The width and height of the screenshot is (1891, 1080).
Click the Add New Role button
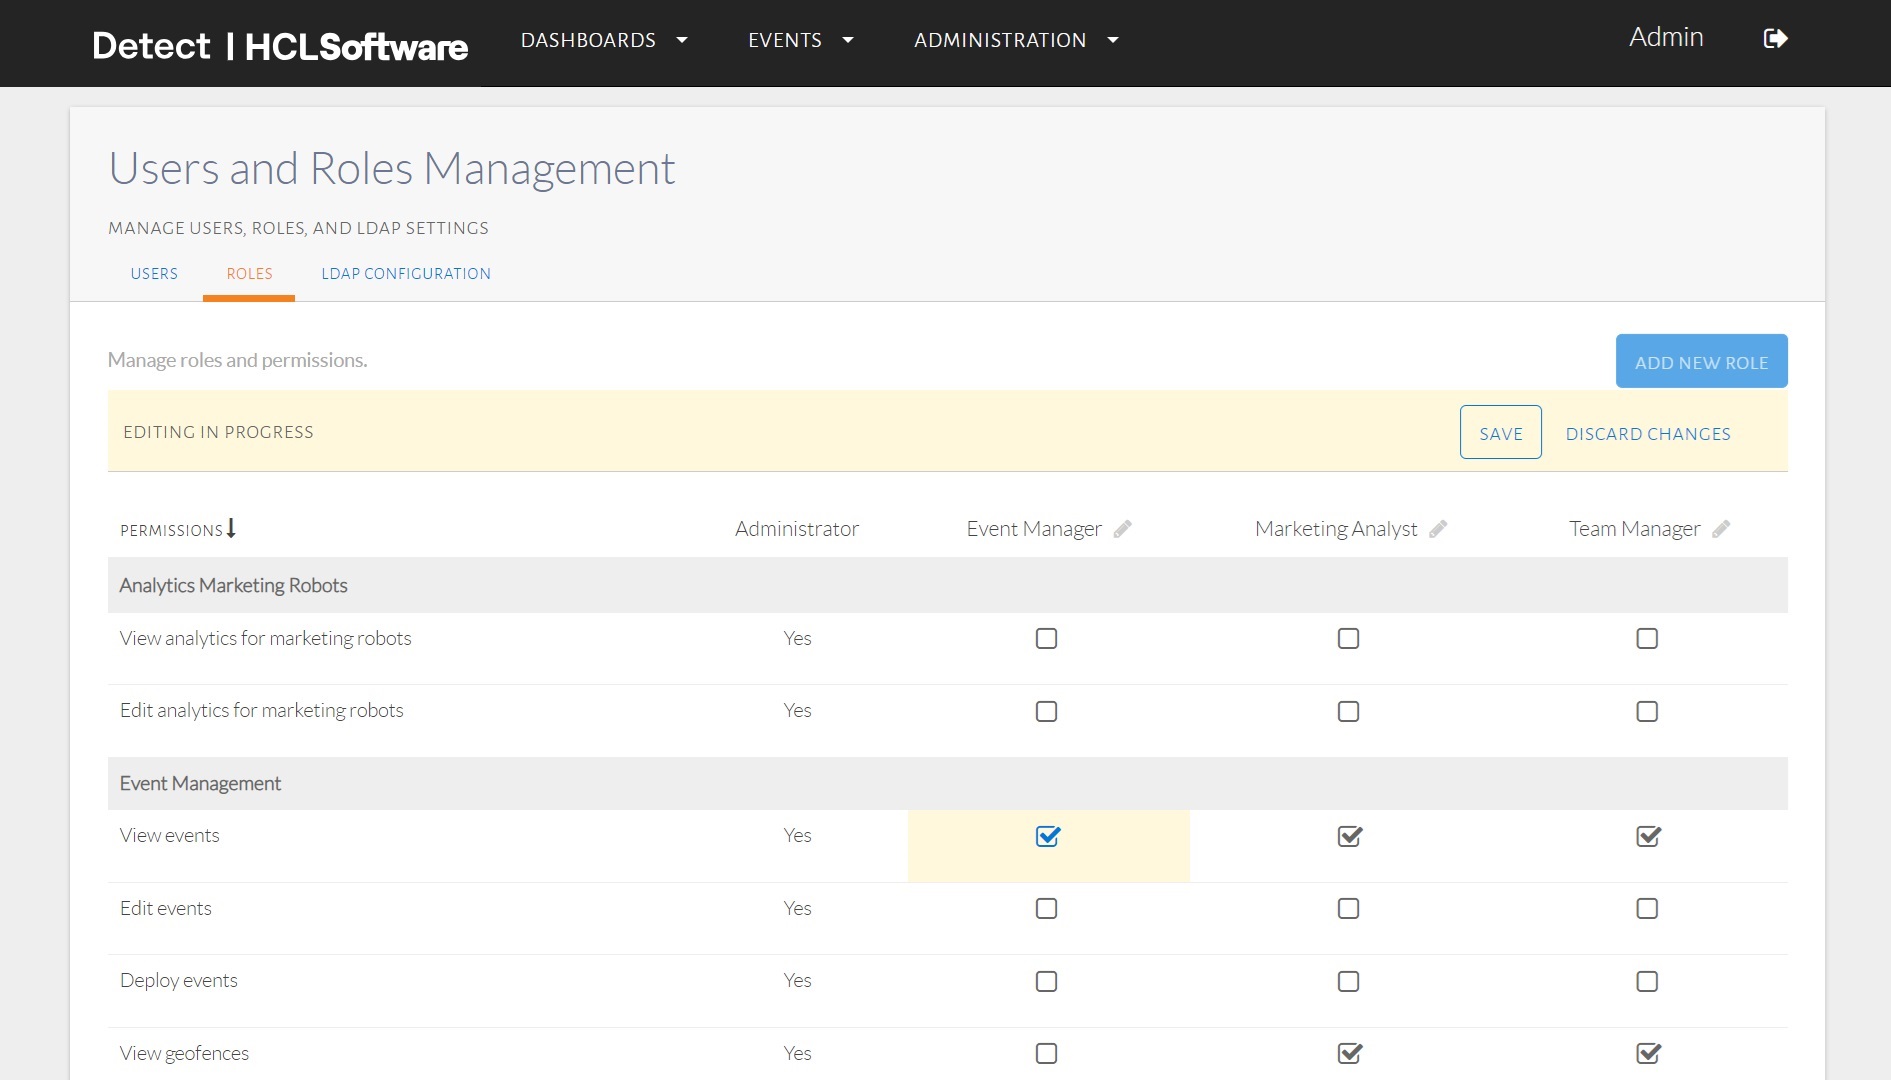(1701, 362)
